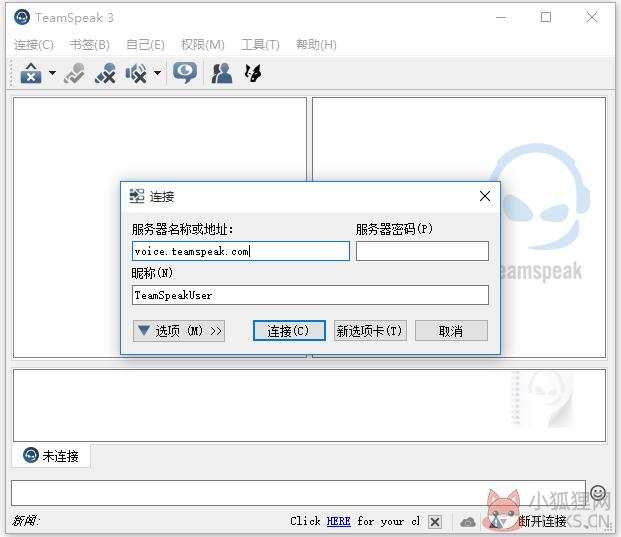The image size is (621, 537).
Task: Open the away status dropdown arrow
Action: (x=52, y=73)
